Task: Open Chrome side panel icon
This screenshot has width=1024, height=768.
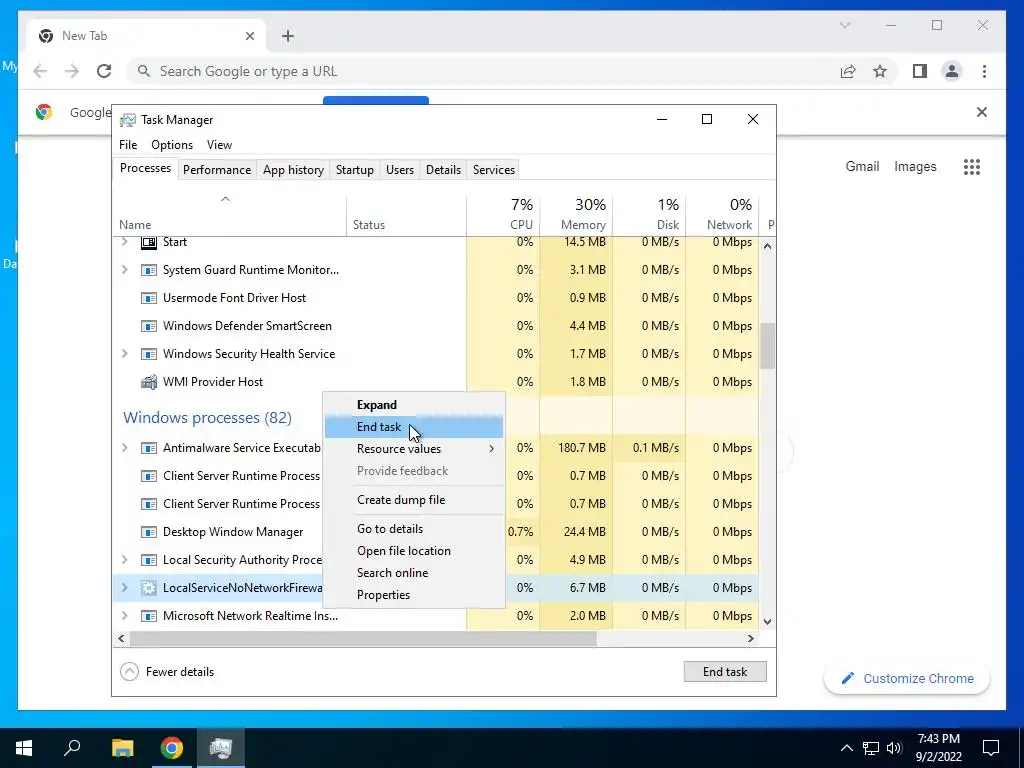Action: (920, 71)
